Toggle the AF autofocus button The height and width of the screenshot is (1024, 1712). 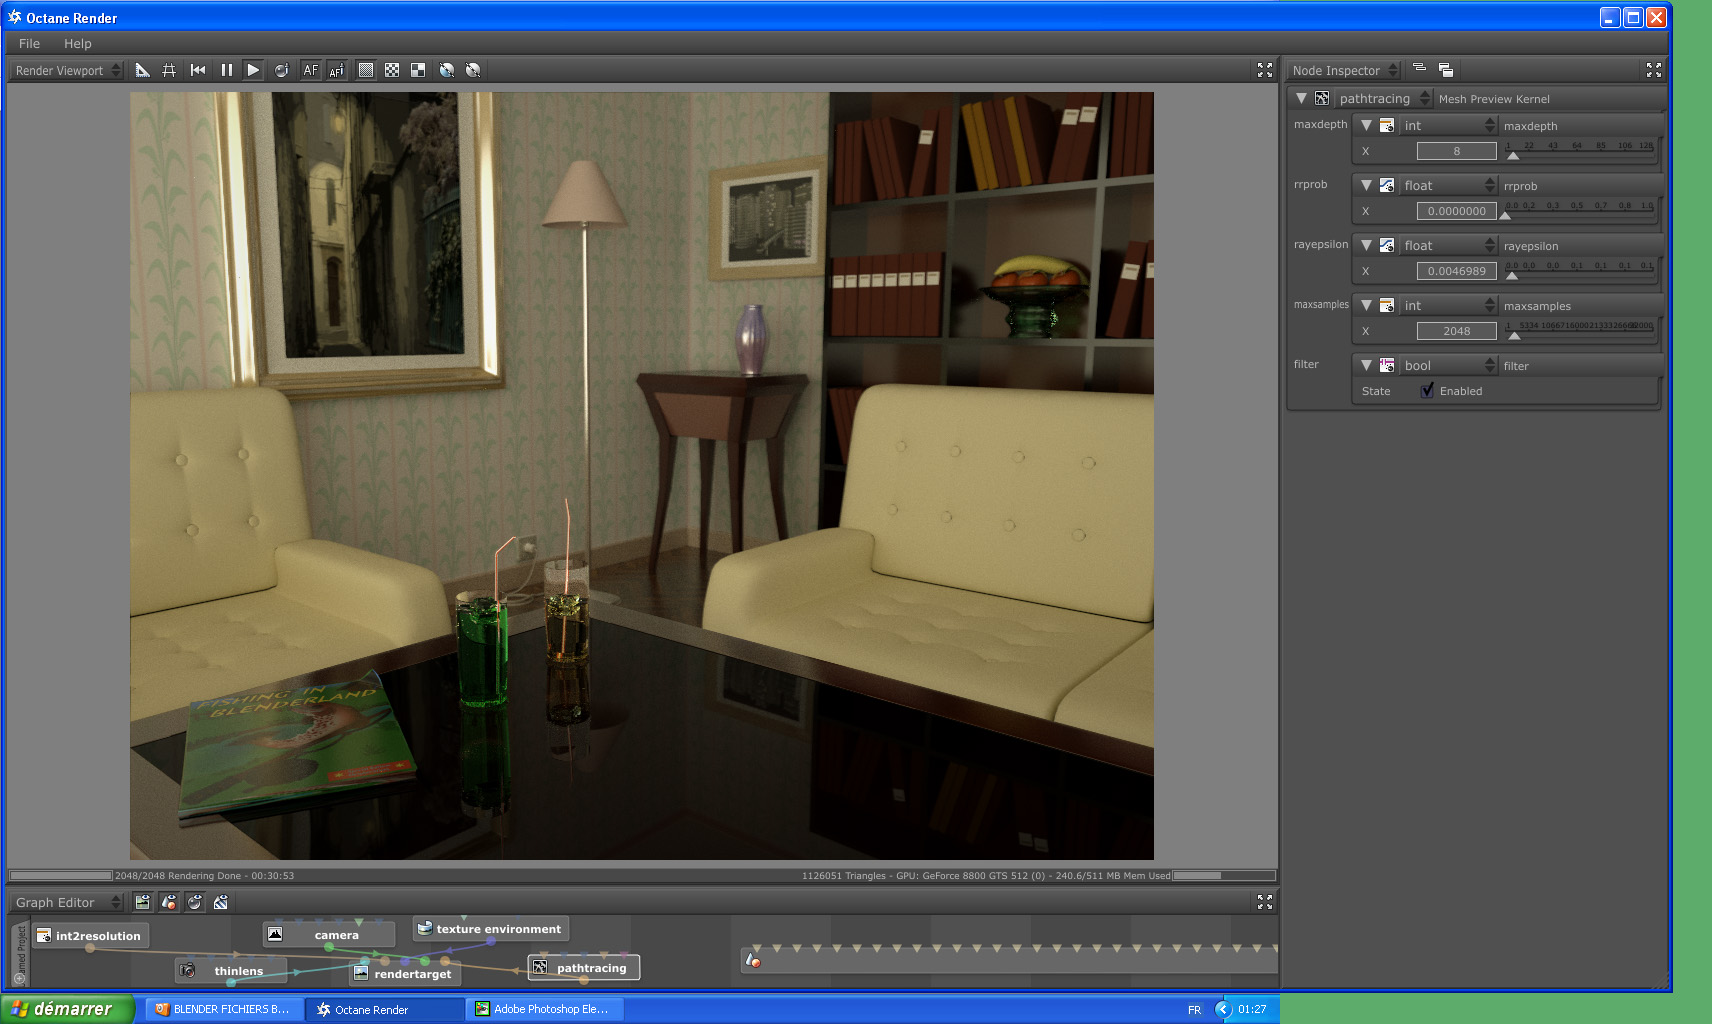(311, 70)
